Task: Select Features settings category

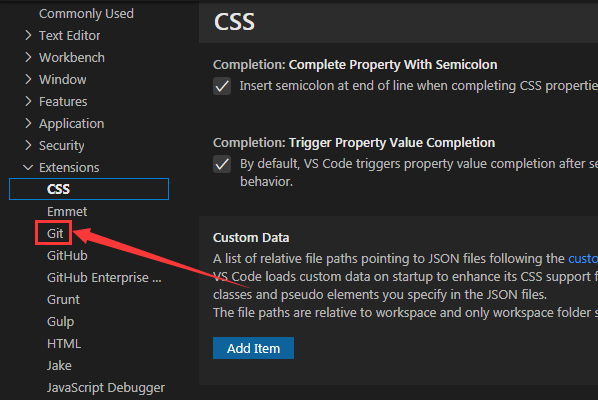Action: click(x=63, y=101)
